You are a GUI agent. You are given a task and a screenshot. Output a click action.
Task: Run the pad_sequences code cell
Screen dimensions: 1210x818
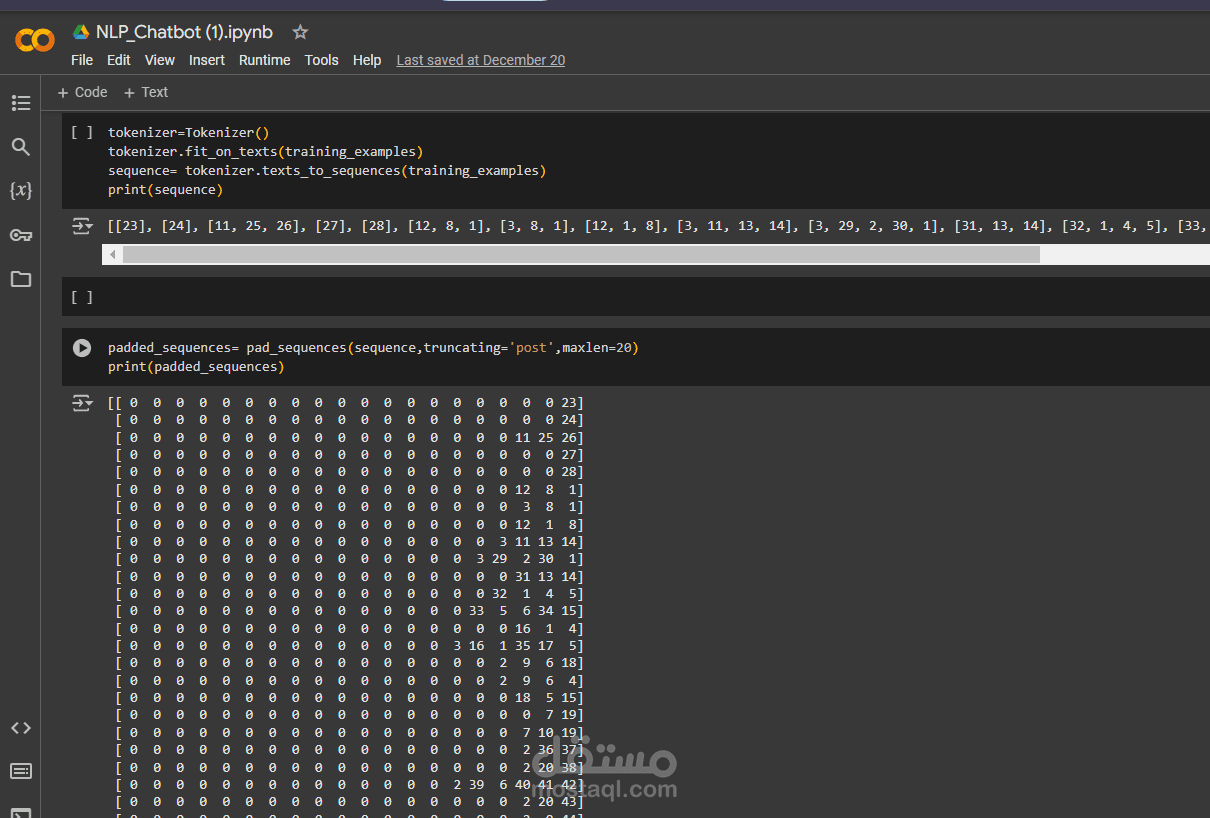click(82, 348)
